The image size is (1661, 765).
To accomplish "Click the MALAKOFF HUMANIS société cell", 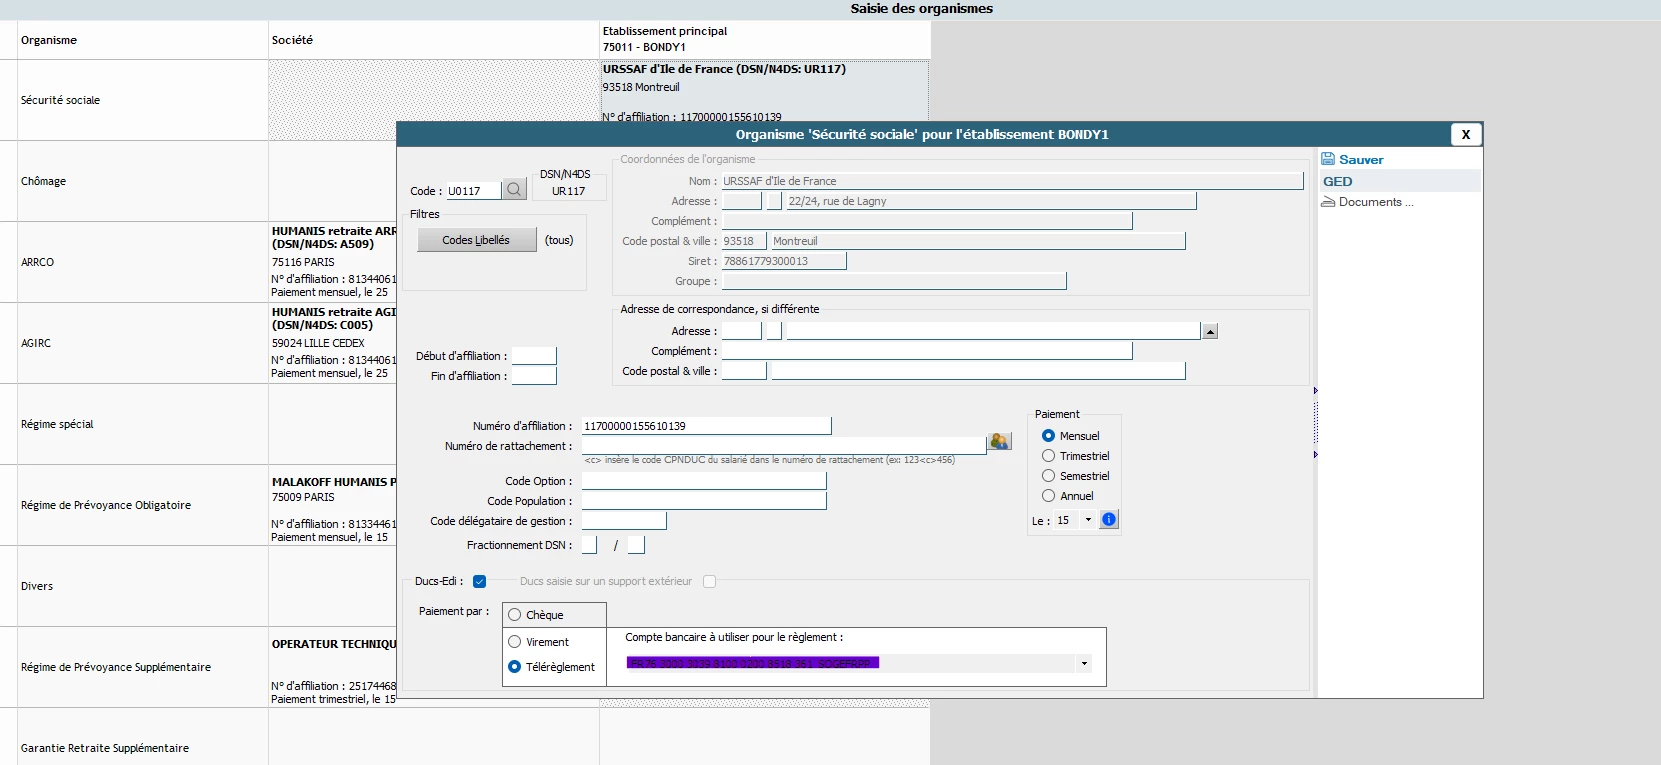I will [x=333, y=505].
